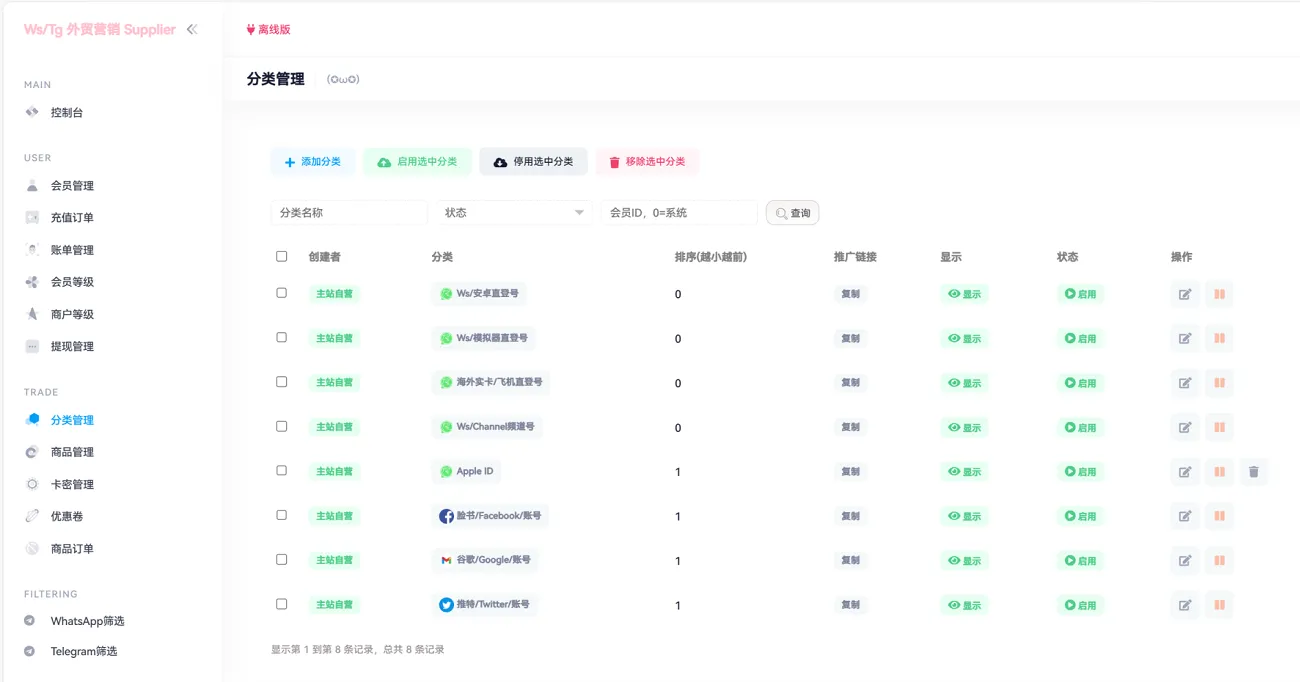1300x682 pixels.
Task: Click the 控制台 dashboard icon
Action: click(34, 112)
